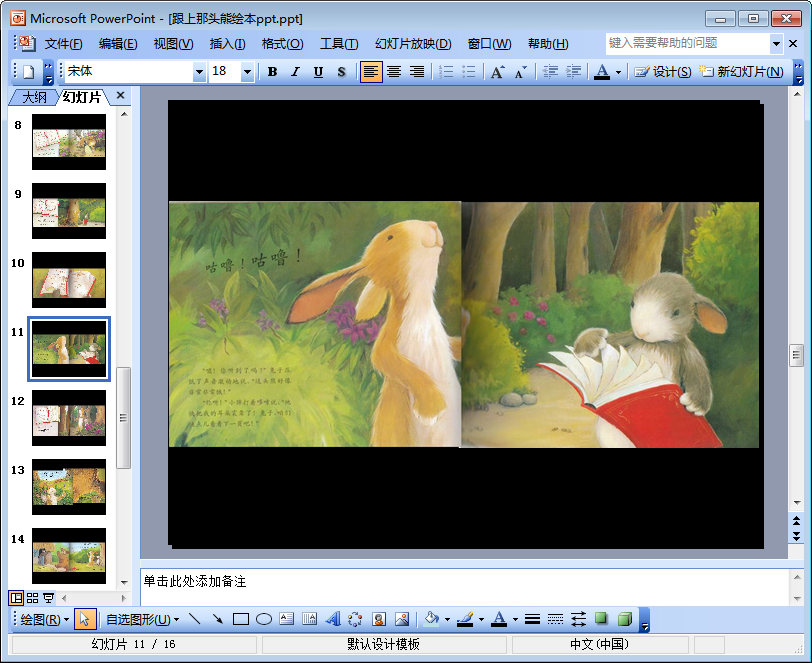Image resolution: width=812 pixels, height=663 pixels.
Task: Increase the indent level
Action: (573, 71)
